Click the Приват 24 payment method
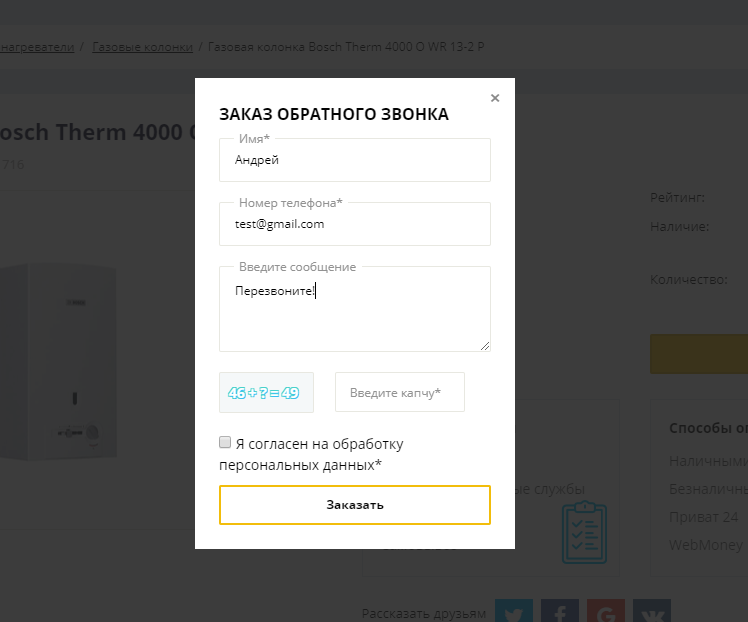The image size is (748, 622). [704, 517]
